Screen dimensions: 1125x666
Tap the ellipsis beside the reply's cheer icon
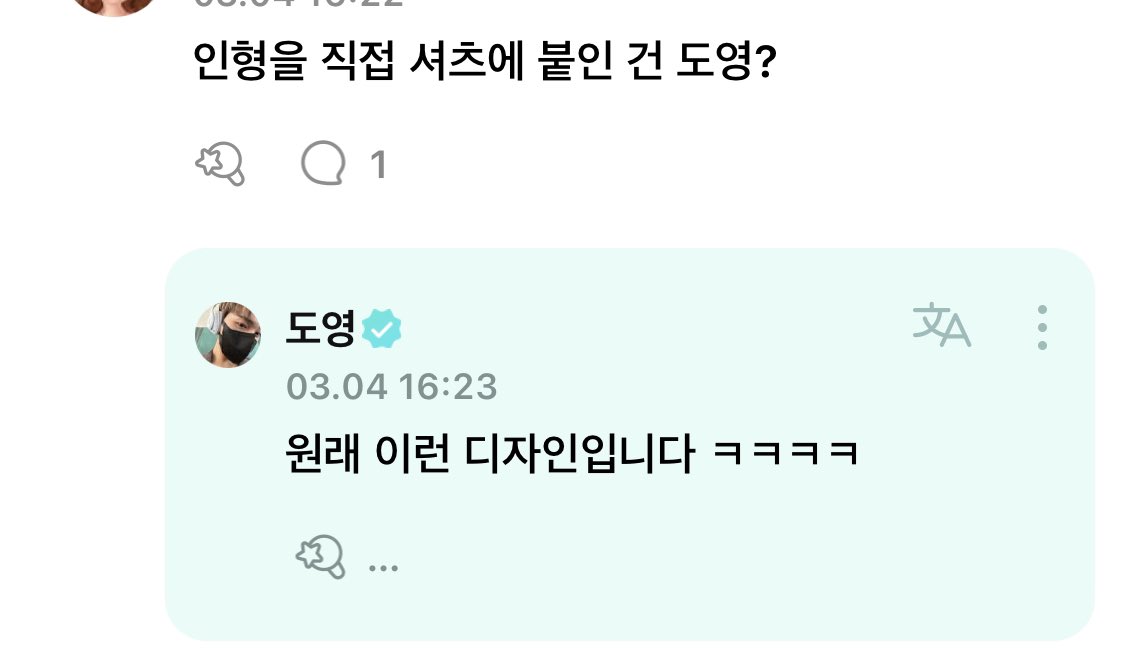pyautogui.click(x=383, y=568)
